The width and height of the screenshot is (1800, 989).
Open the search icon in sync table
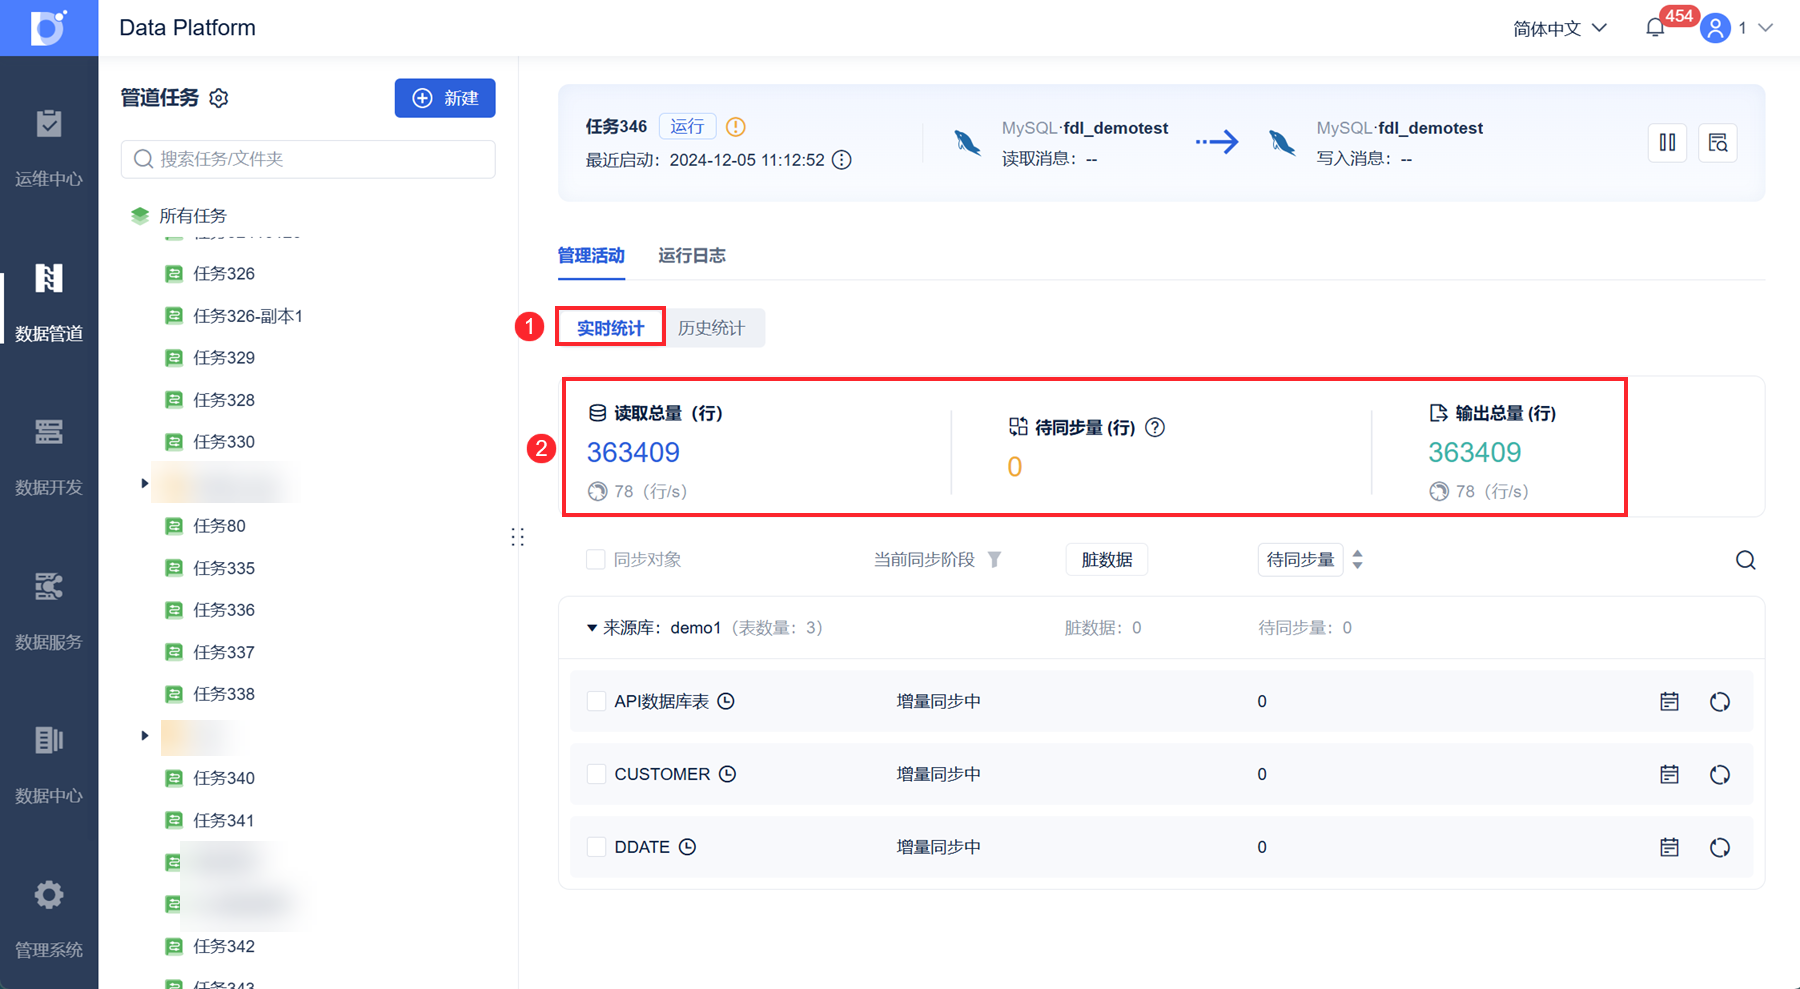coord(1746,560)
